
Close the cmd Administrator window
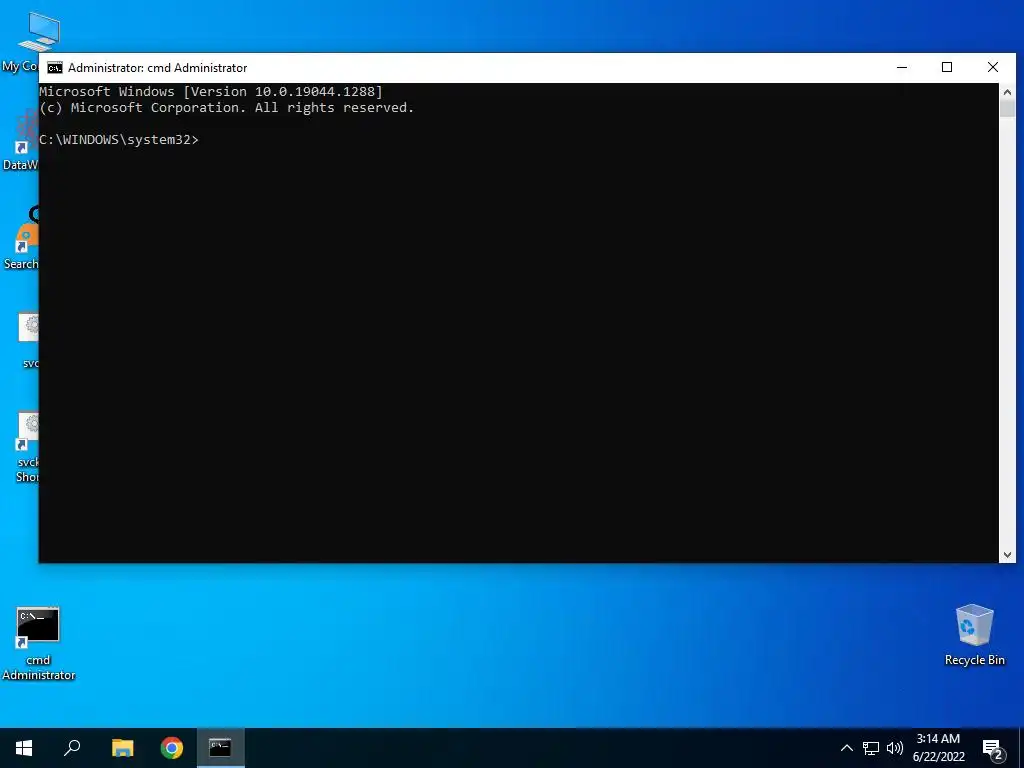click(993, 67)
